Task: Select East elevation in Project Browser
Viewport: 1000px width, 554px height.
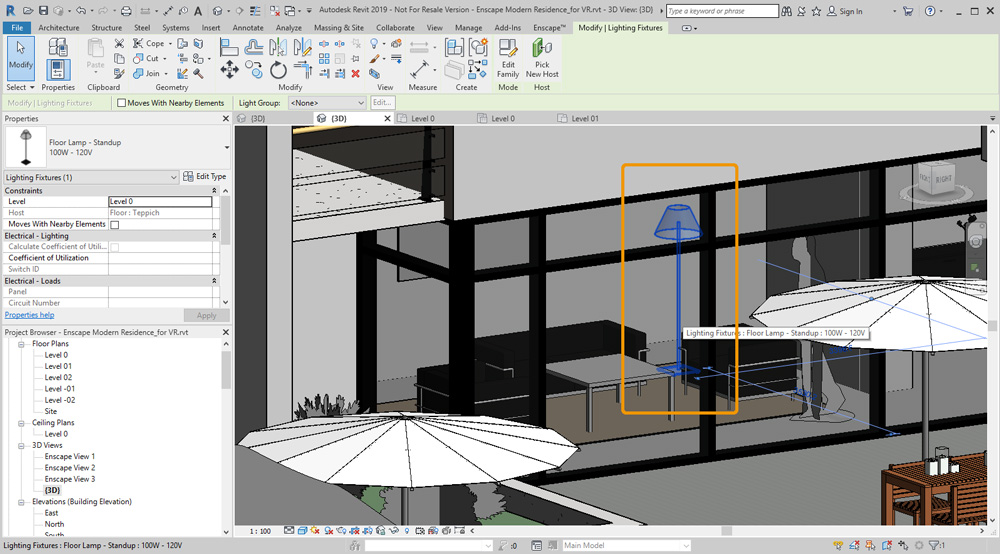Action: pos(51,513)
